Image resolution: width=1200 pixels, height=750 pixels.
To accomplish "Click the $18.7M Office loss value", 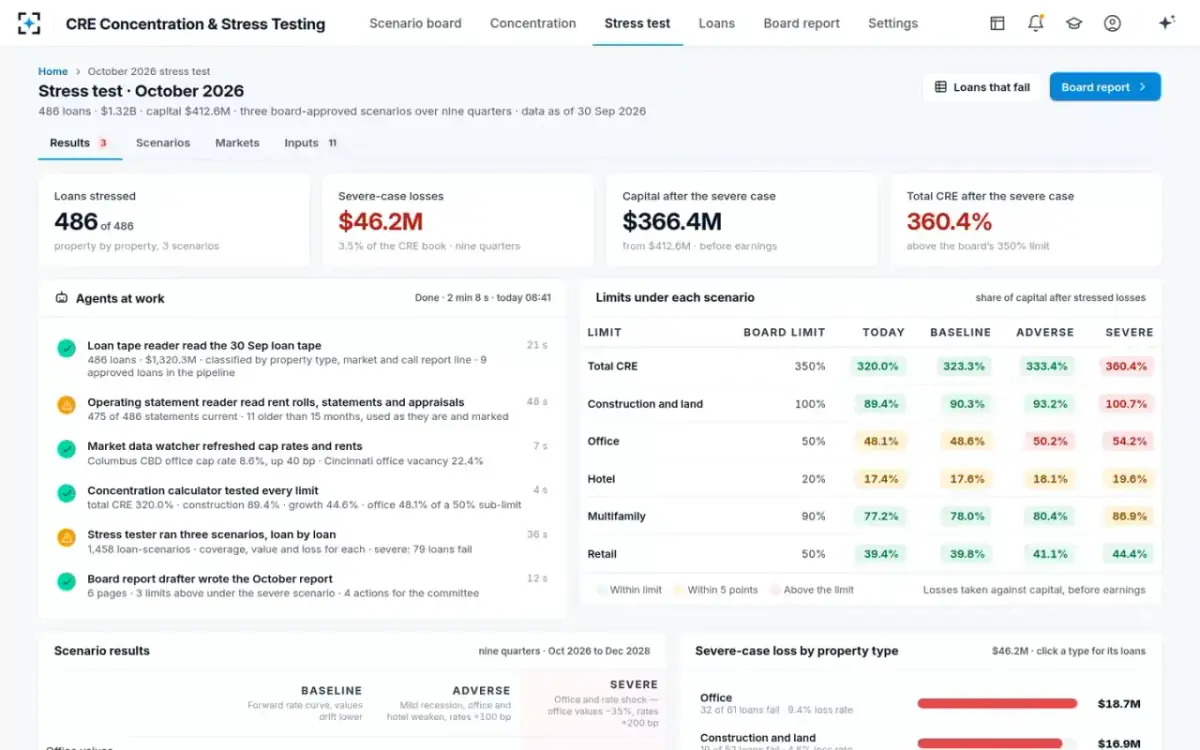I will (1119, 704).
